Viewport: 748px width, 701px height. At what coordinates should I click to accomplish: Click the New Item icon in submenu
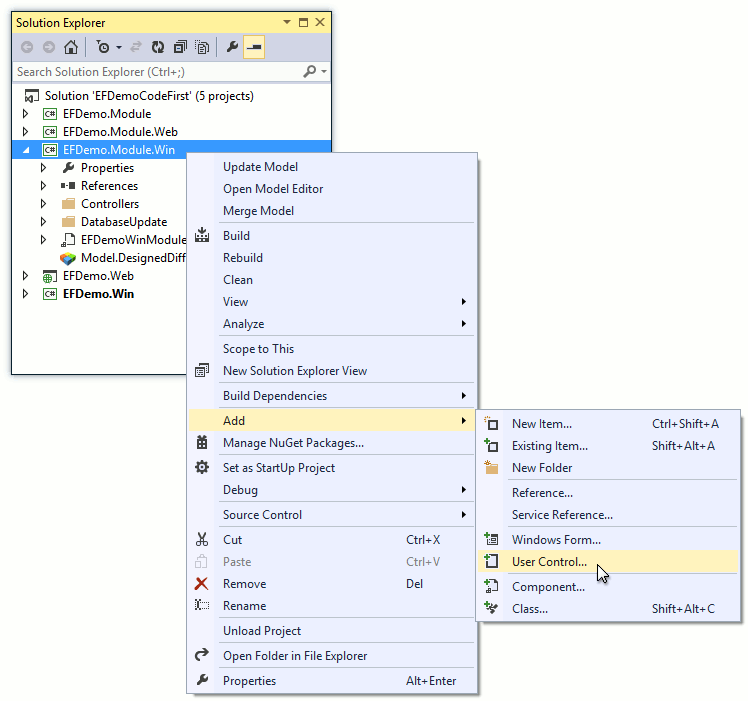[491, 423]
